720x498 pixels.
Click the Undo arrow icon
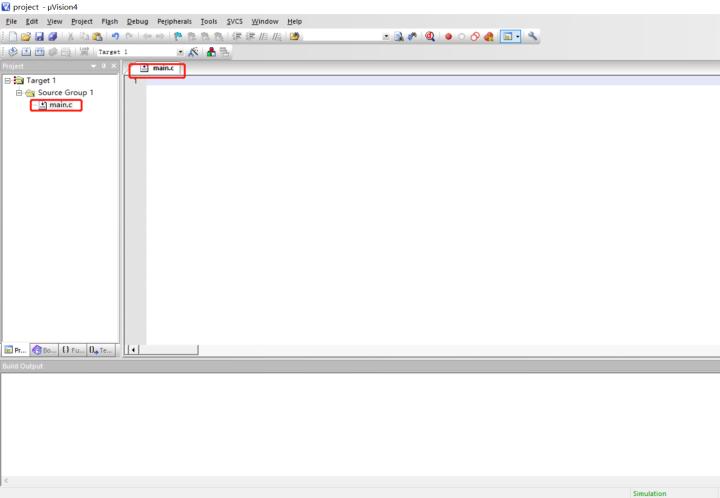pyautogui.click(x=116, y=36)
